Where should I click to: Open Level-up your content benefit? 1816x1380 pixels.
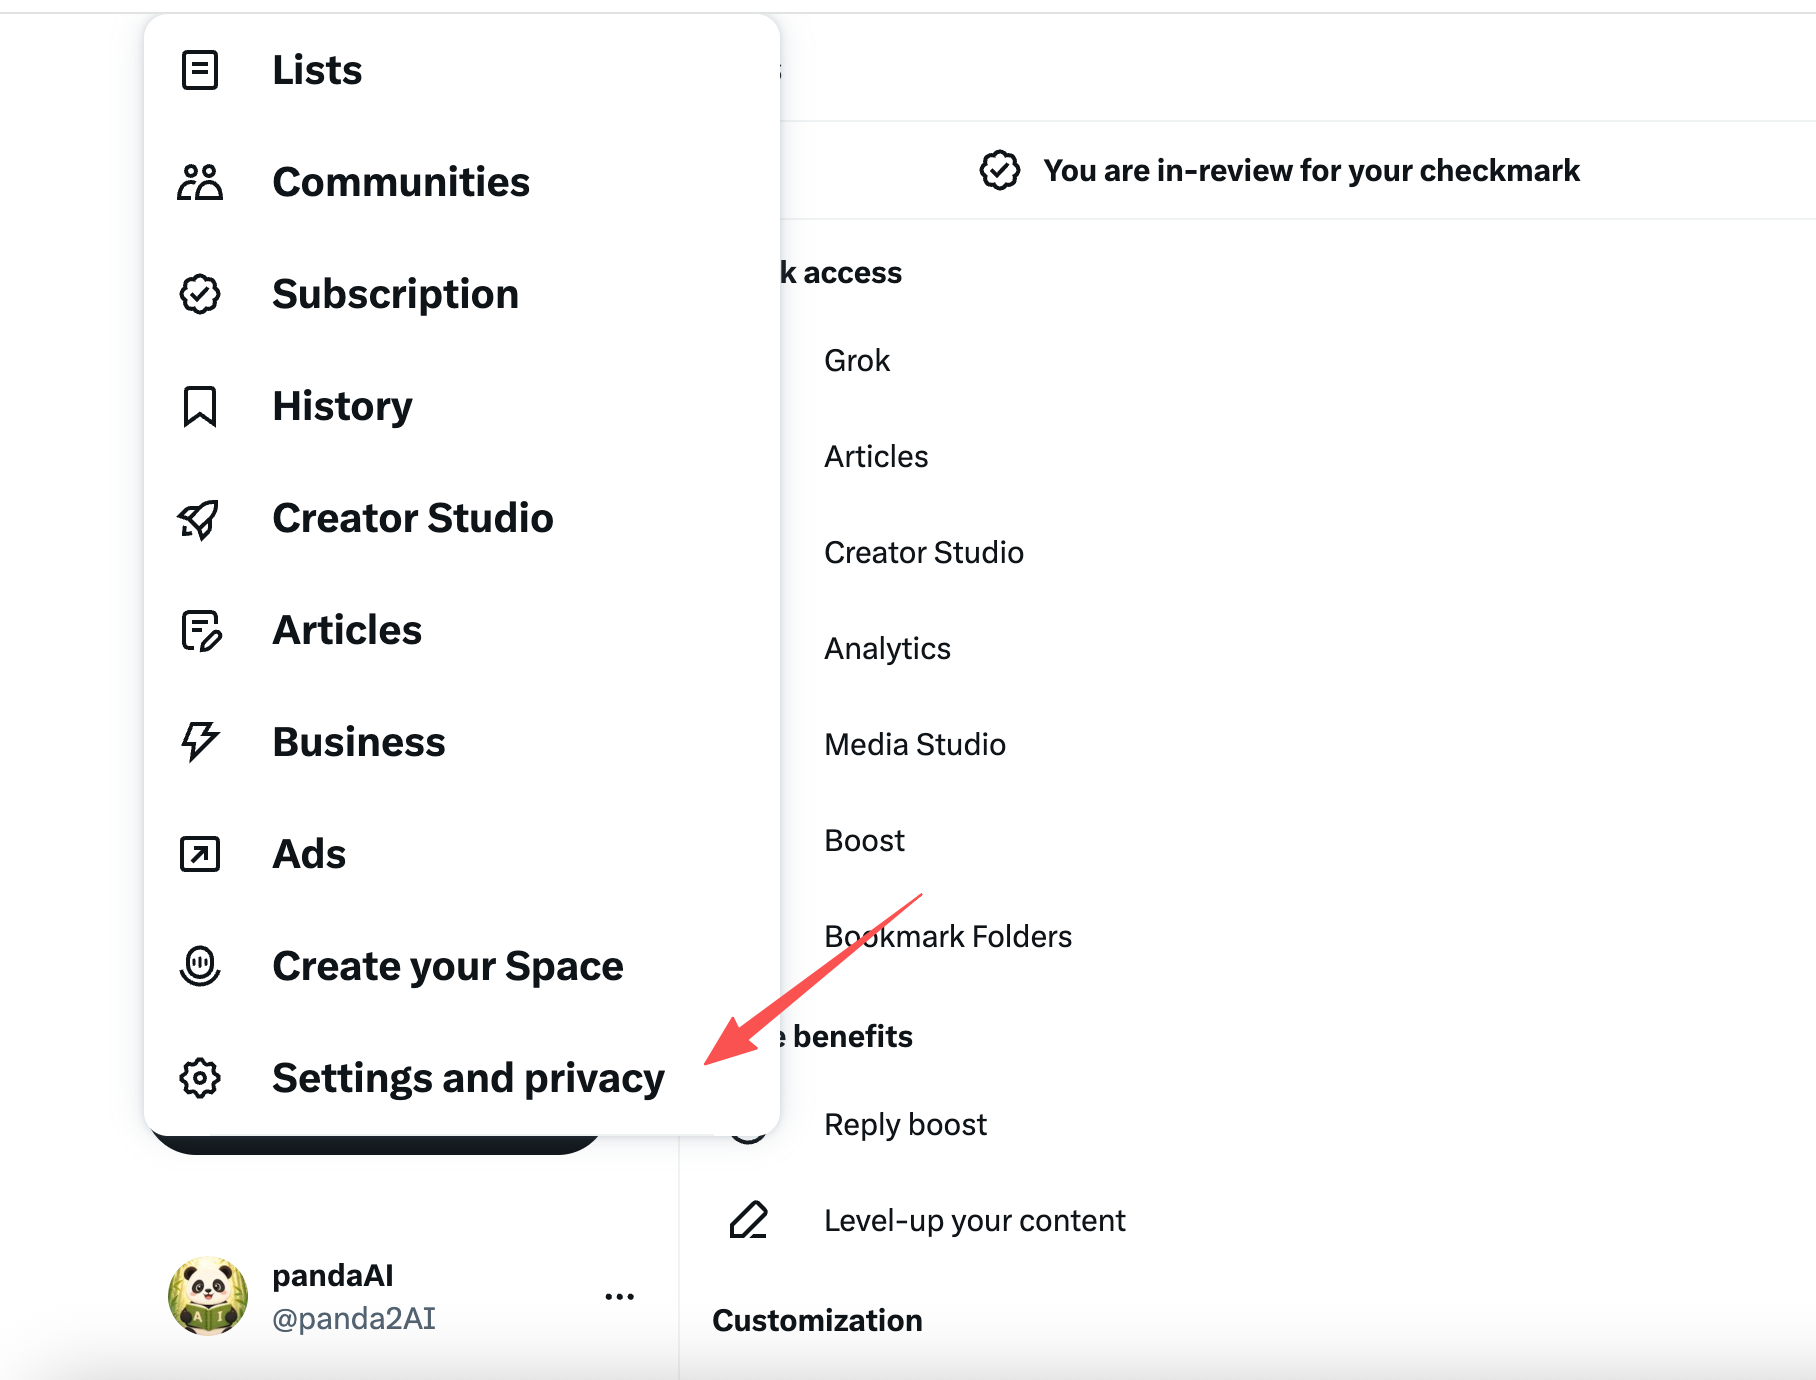975,1220
